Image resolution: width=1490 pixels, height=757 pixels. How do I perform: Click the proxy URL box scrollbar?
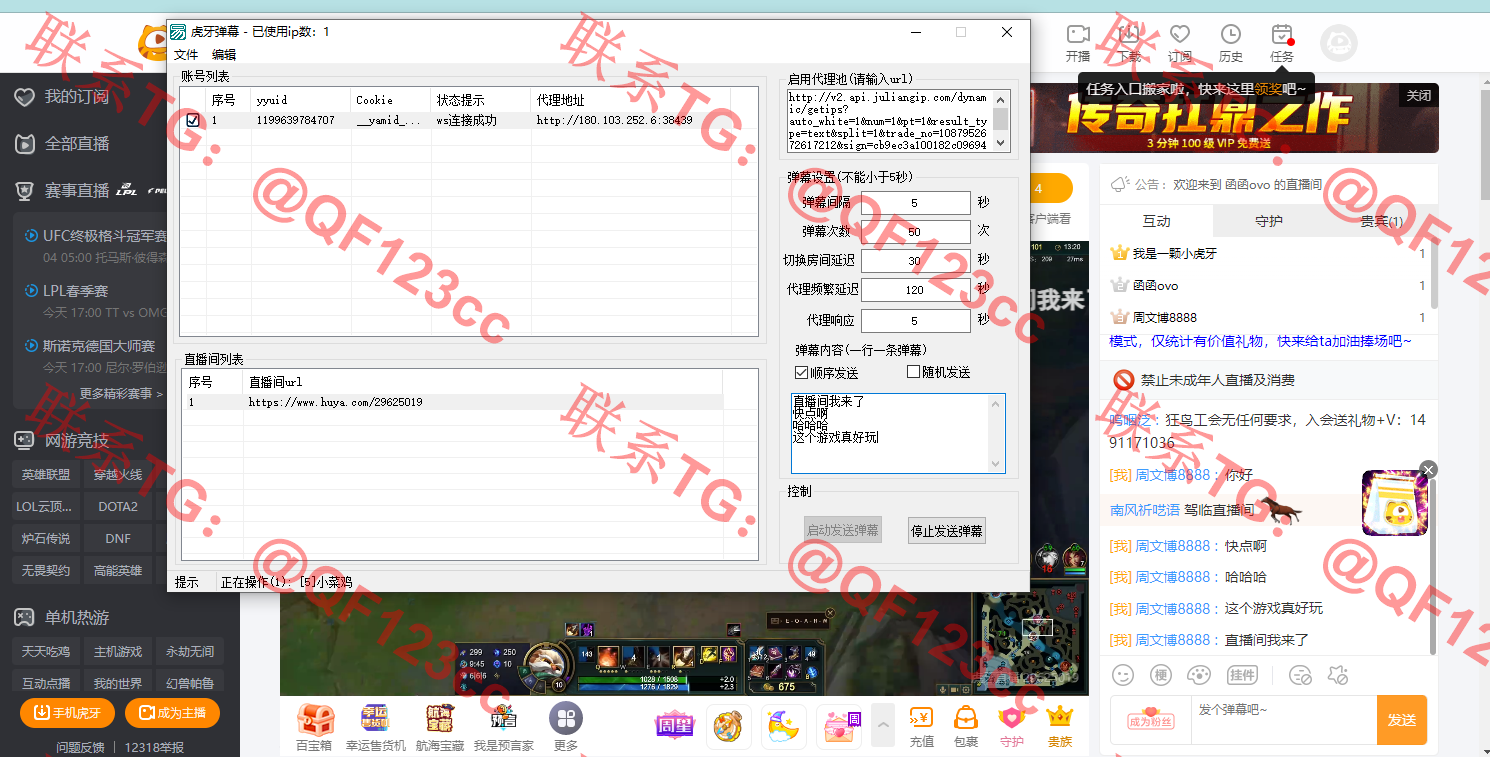(1001, 121)
